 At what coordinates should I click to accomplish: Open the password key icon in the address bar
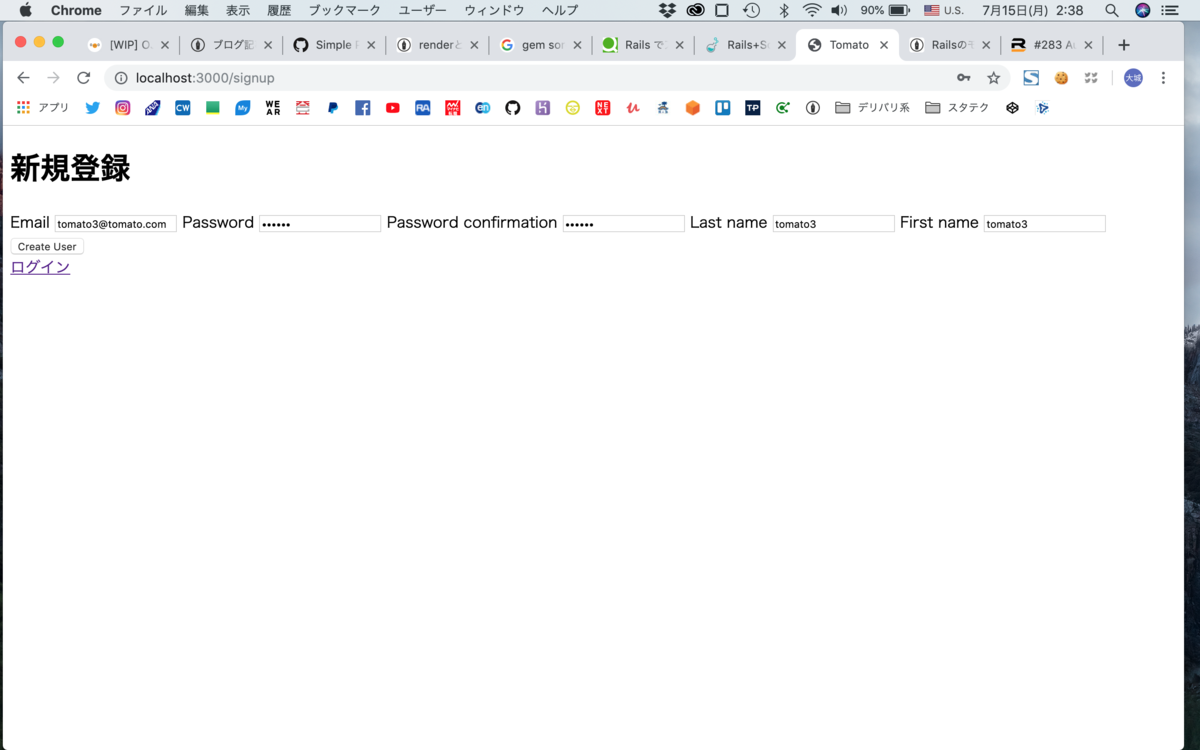click(x=963, y=77)
